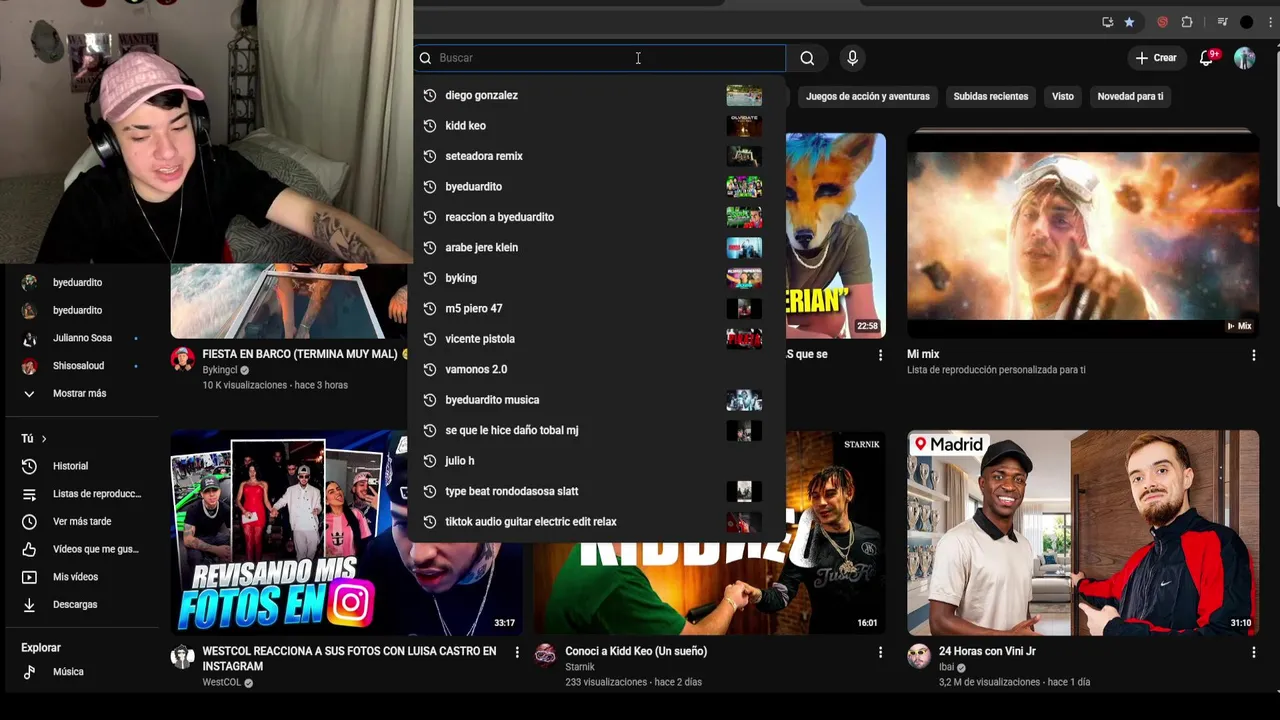Image resolution: width=1280 pixels, height=720 pixels.
Task: Click the Bykingcl channel avatar
Action: coord(182,359)
